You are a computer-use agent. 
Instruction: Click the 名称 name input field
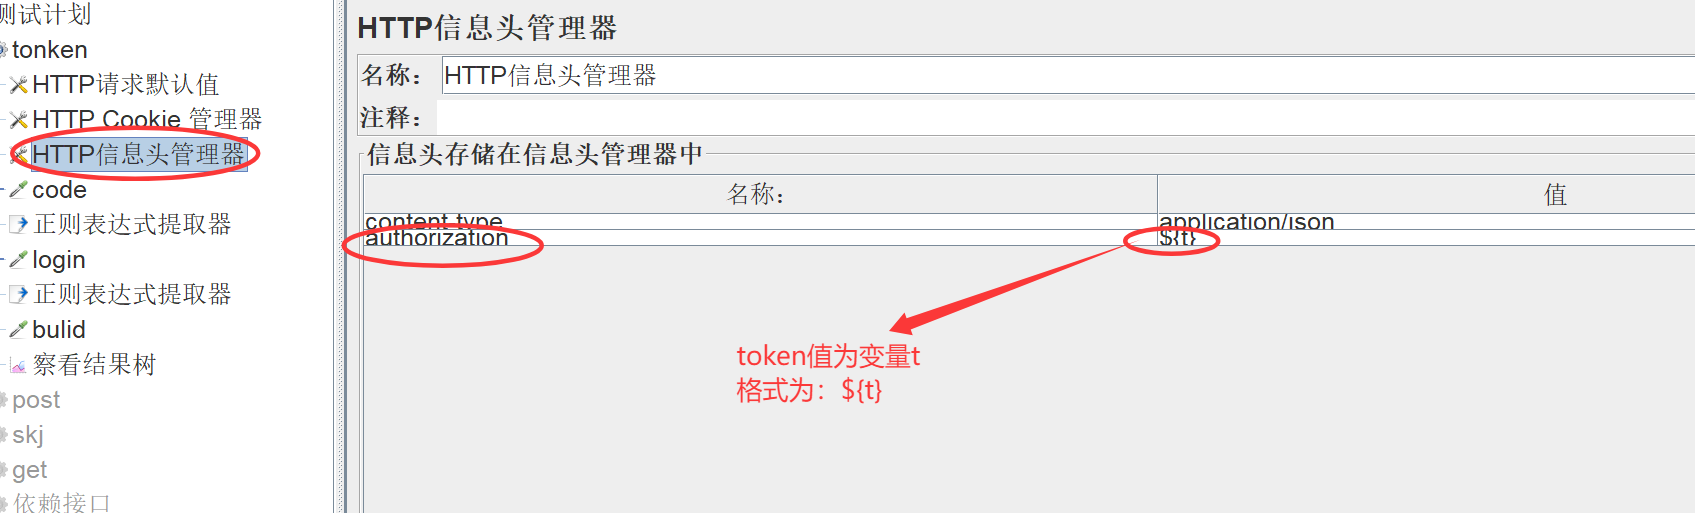1068,76
